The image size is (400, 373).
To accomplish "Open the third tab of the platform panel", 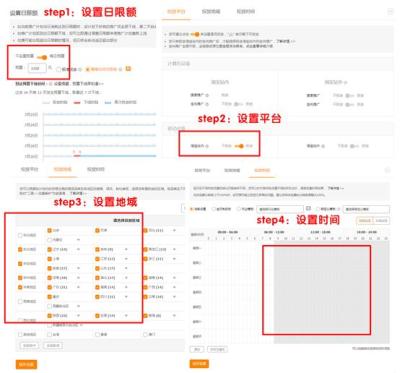I will point(246,12).
